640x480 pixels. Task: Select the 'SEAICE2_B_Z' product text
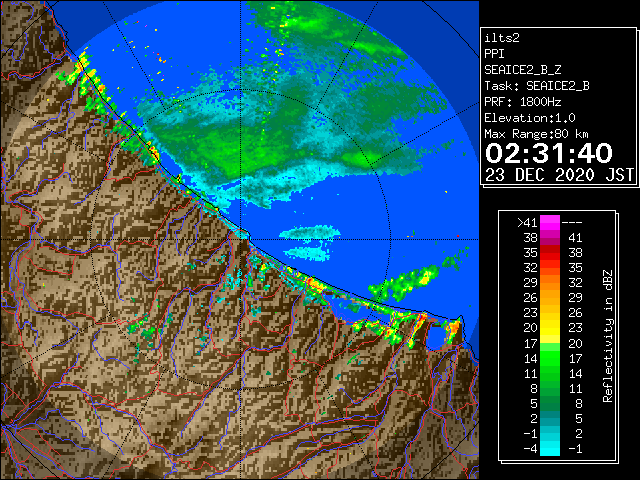coord(522,70)
